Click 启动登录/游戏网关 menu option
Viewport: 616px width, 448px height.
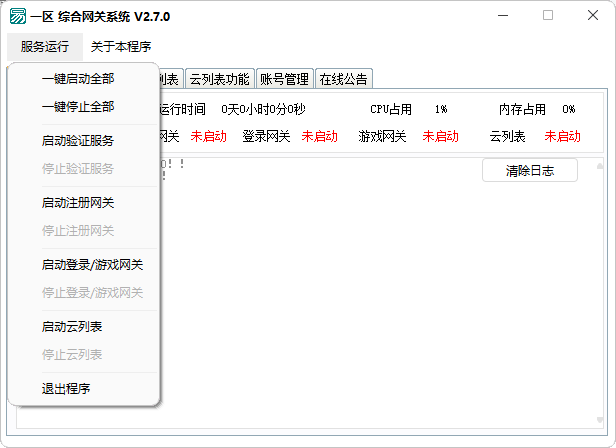[x=92, y=265]
